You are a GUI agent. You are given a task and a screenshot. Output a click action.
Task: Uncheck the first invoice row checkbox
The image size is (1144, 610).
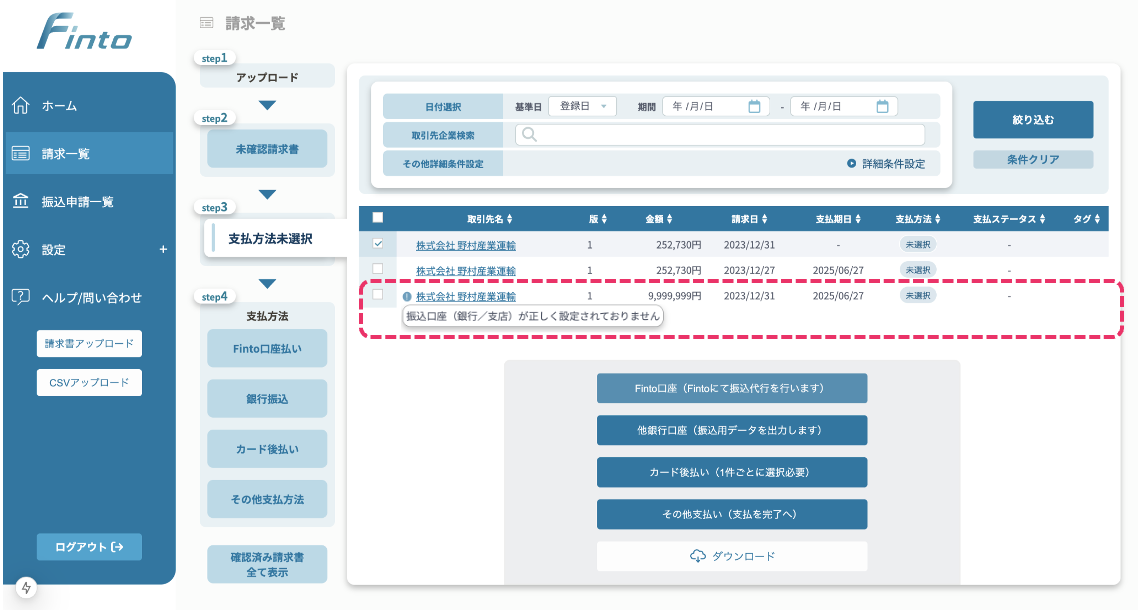click(377, 244)
